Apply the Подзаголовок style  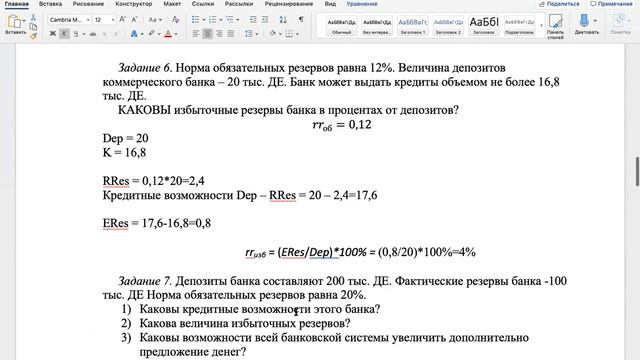coord(519,26)
